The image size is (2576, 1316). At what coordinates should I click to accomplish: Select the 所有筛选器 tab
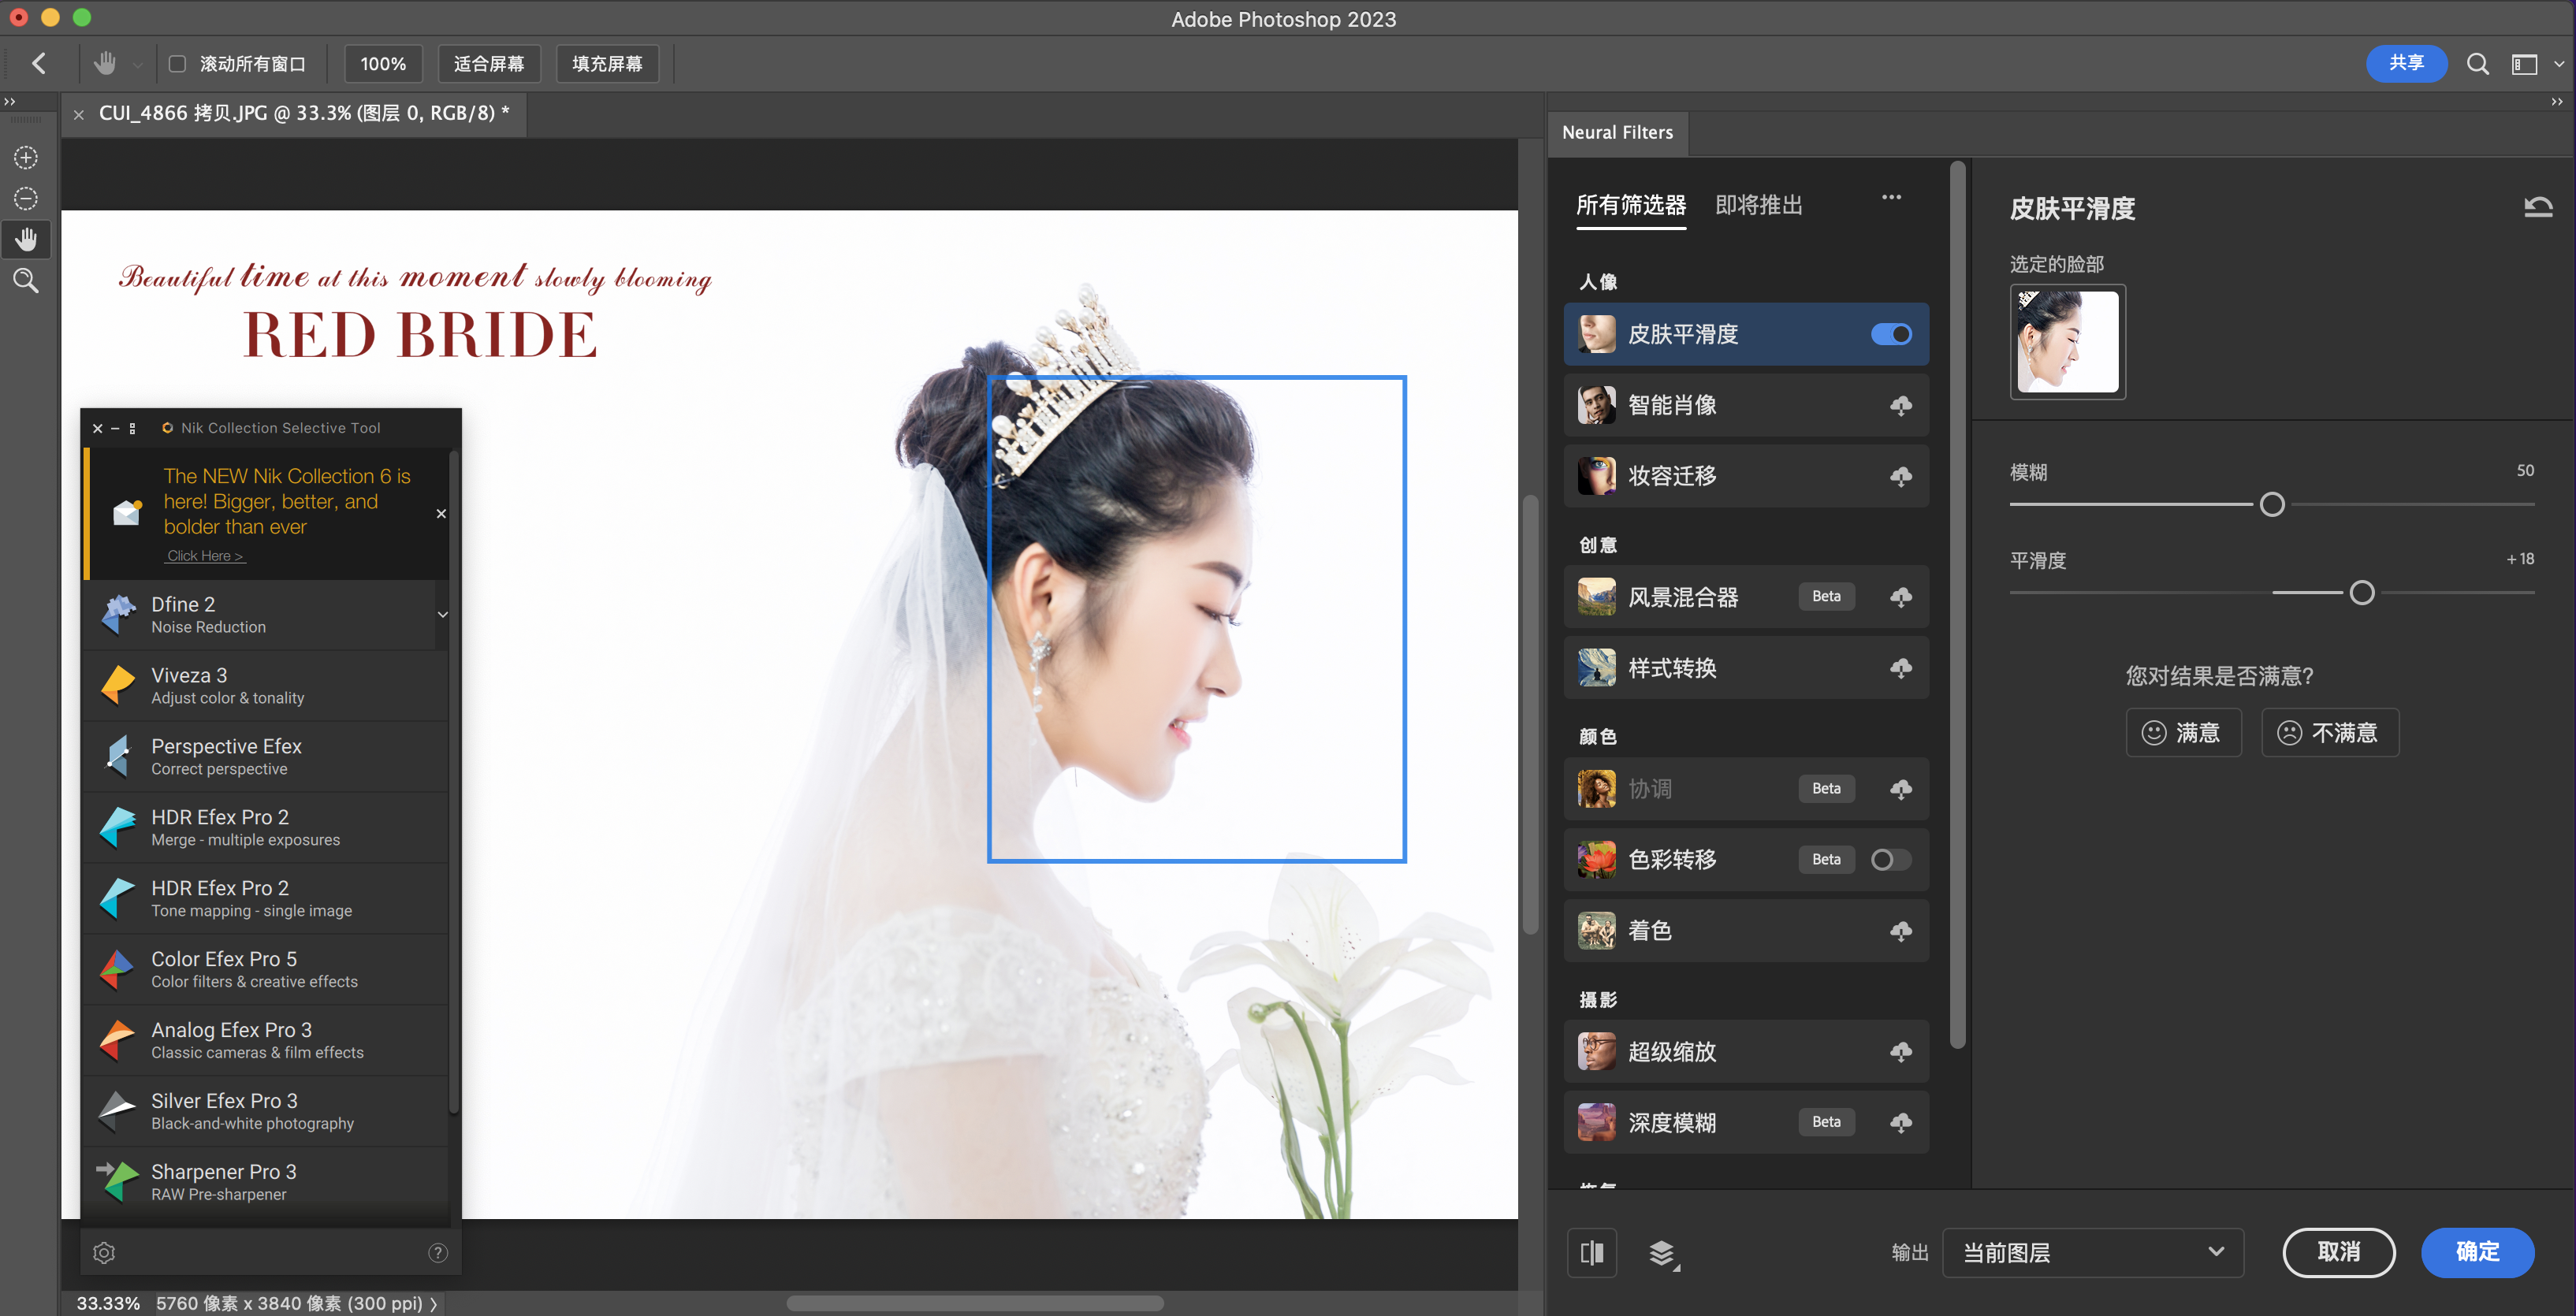pos(1630,205)
